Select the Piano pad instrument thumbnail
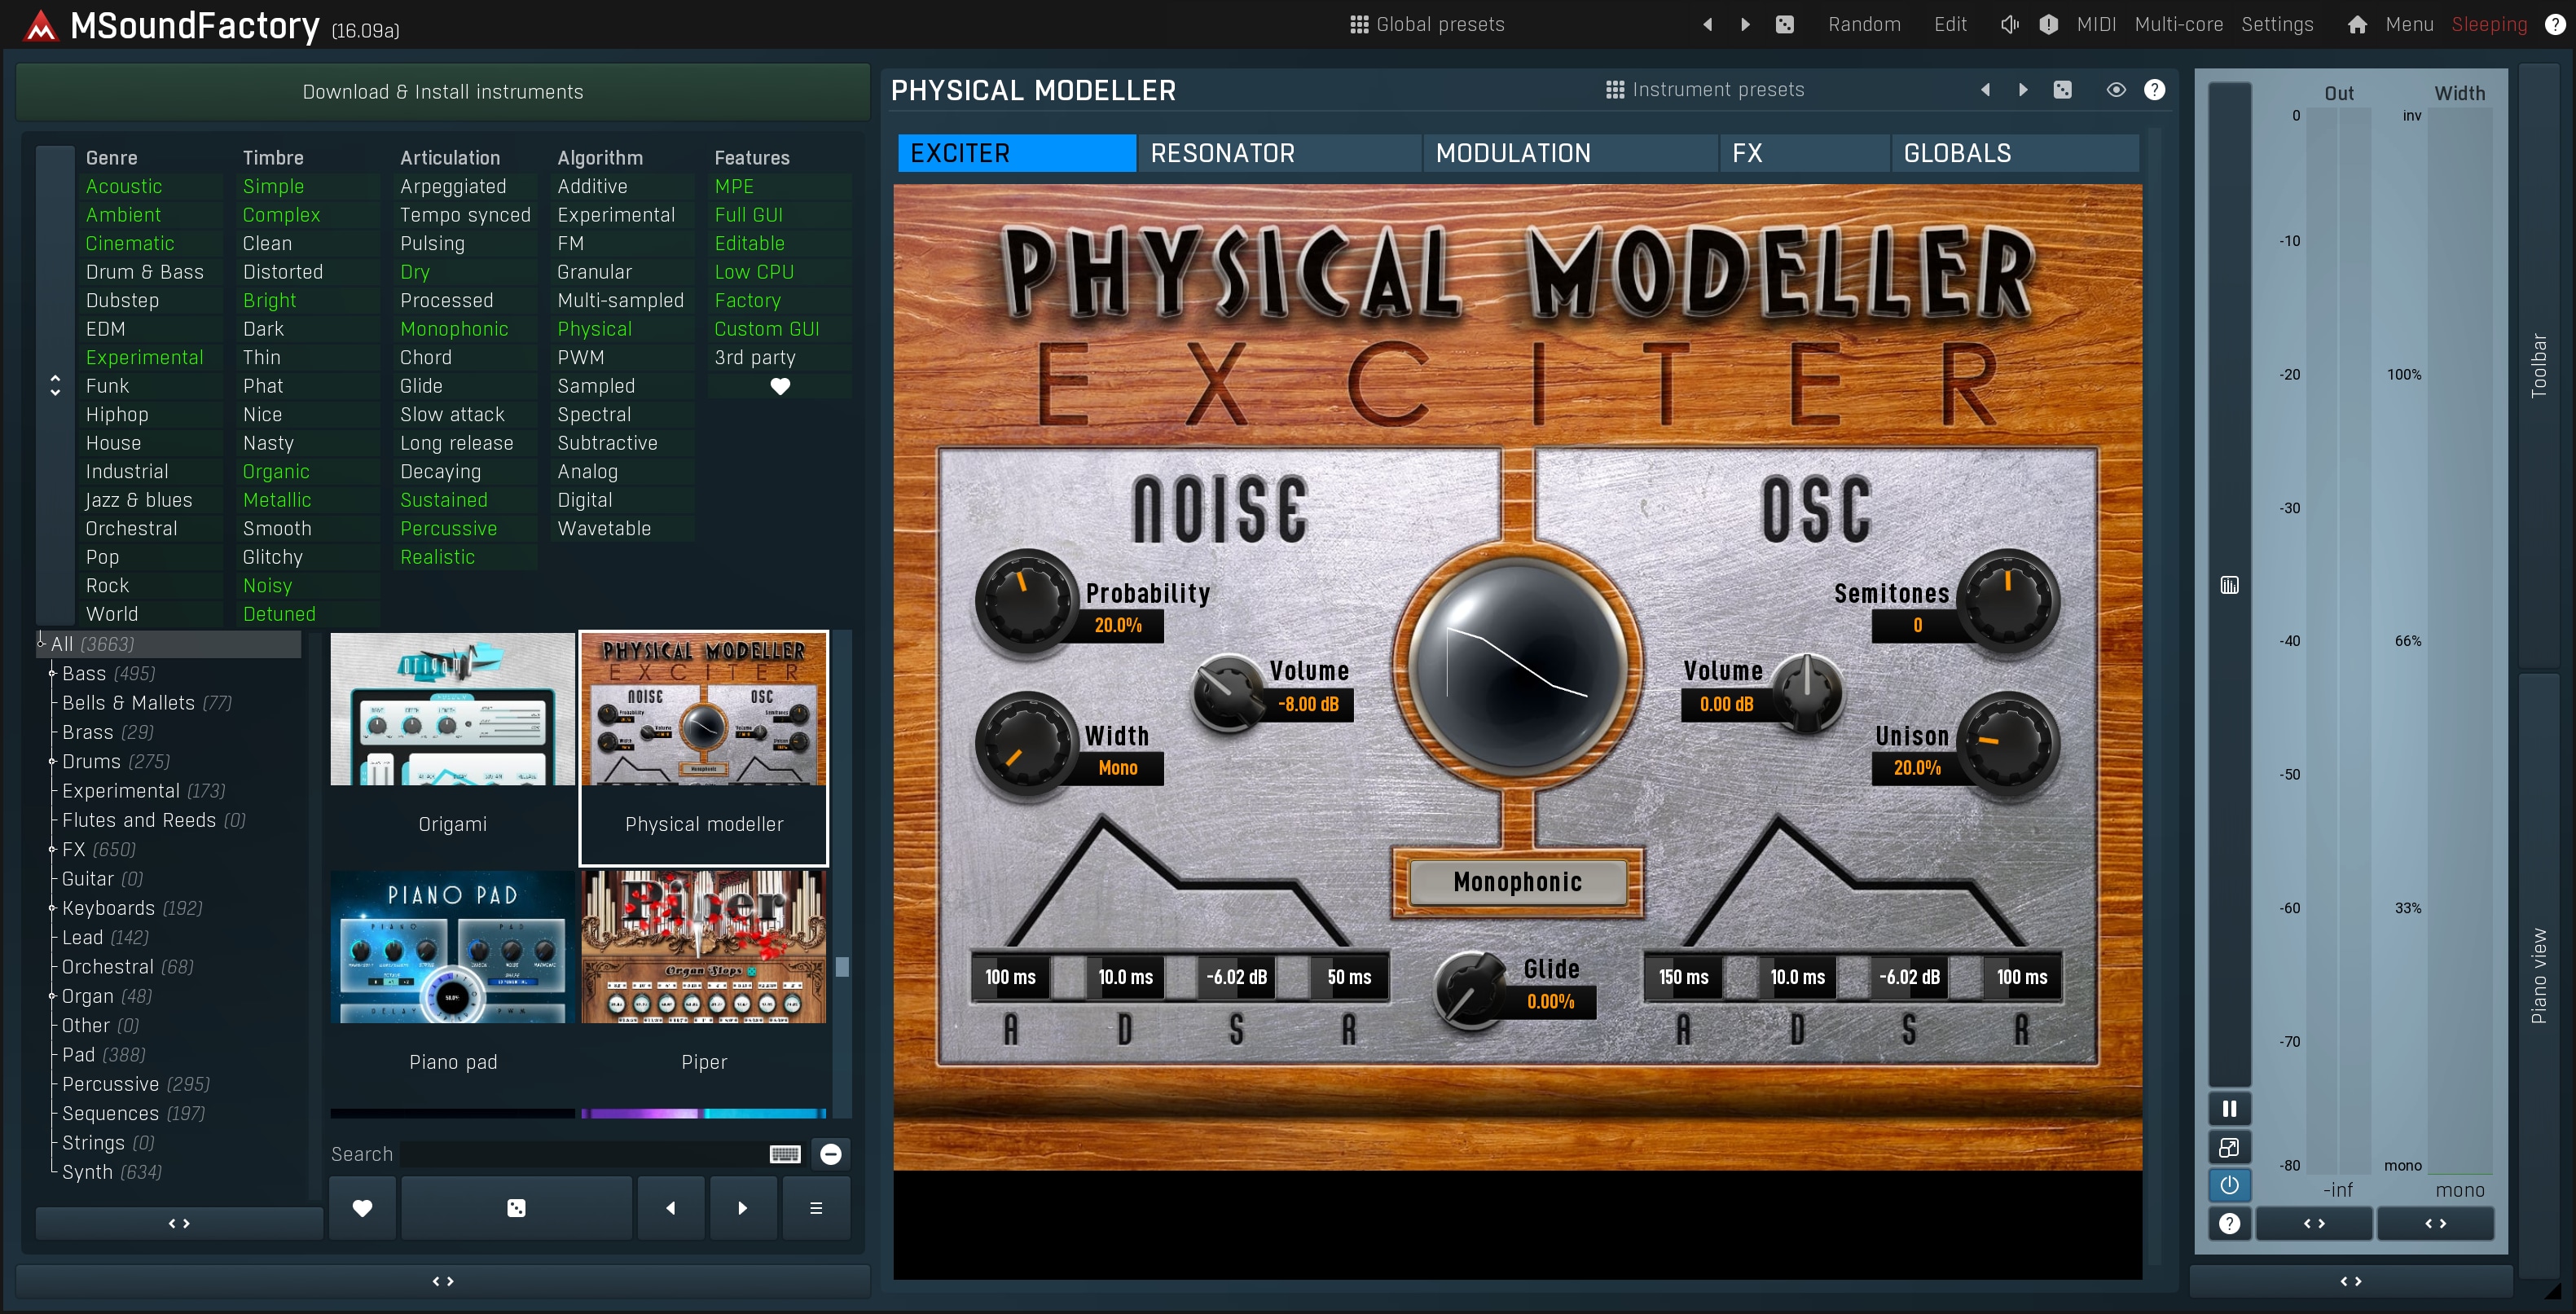The image size is (2576, 1314). coord(452,947)
